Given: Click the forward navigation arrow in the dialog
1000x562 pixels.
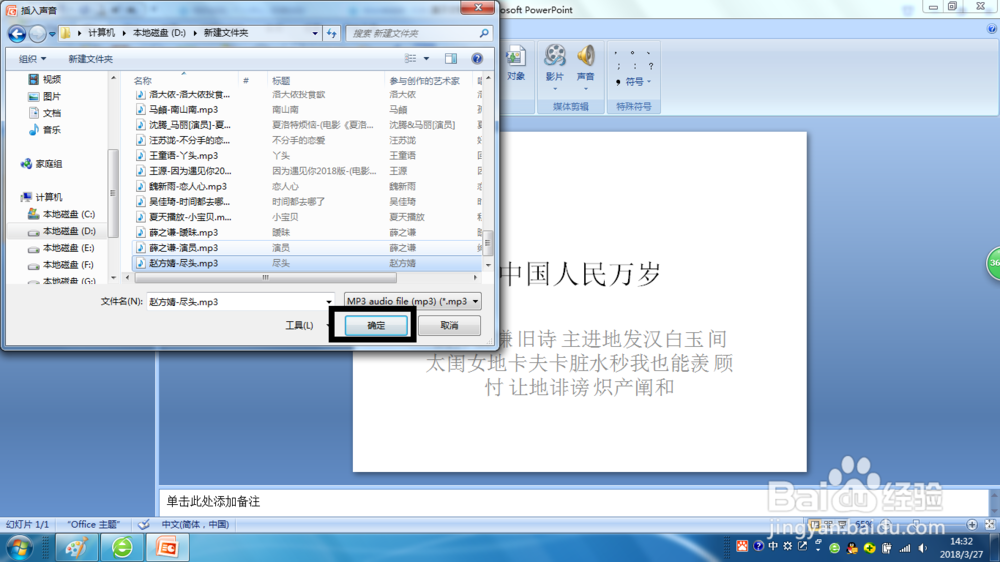Looking at the screenshot, I should click(38, 33).
